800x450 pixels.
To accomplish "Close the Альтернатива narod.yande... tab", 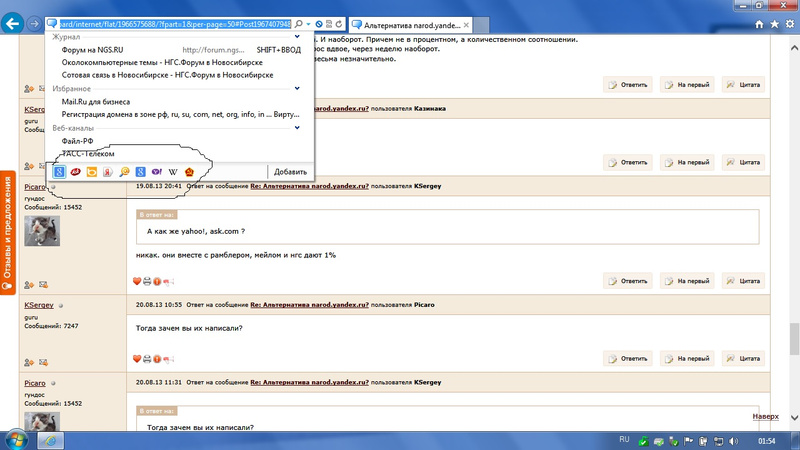I will point(466,24).
